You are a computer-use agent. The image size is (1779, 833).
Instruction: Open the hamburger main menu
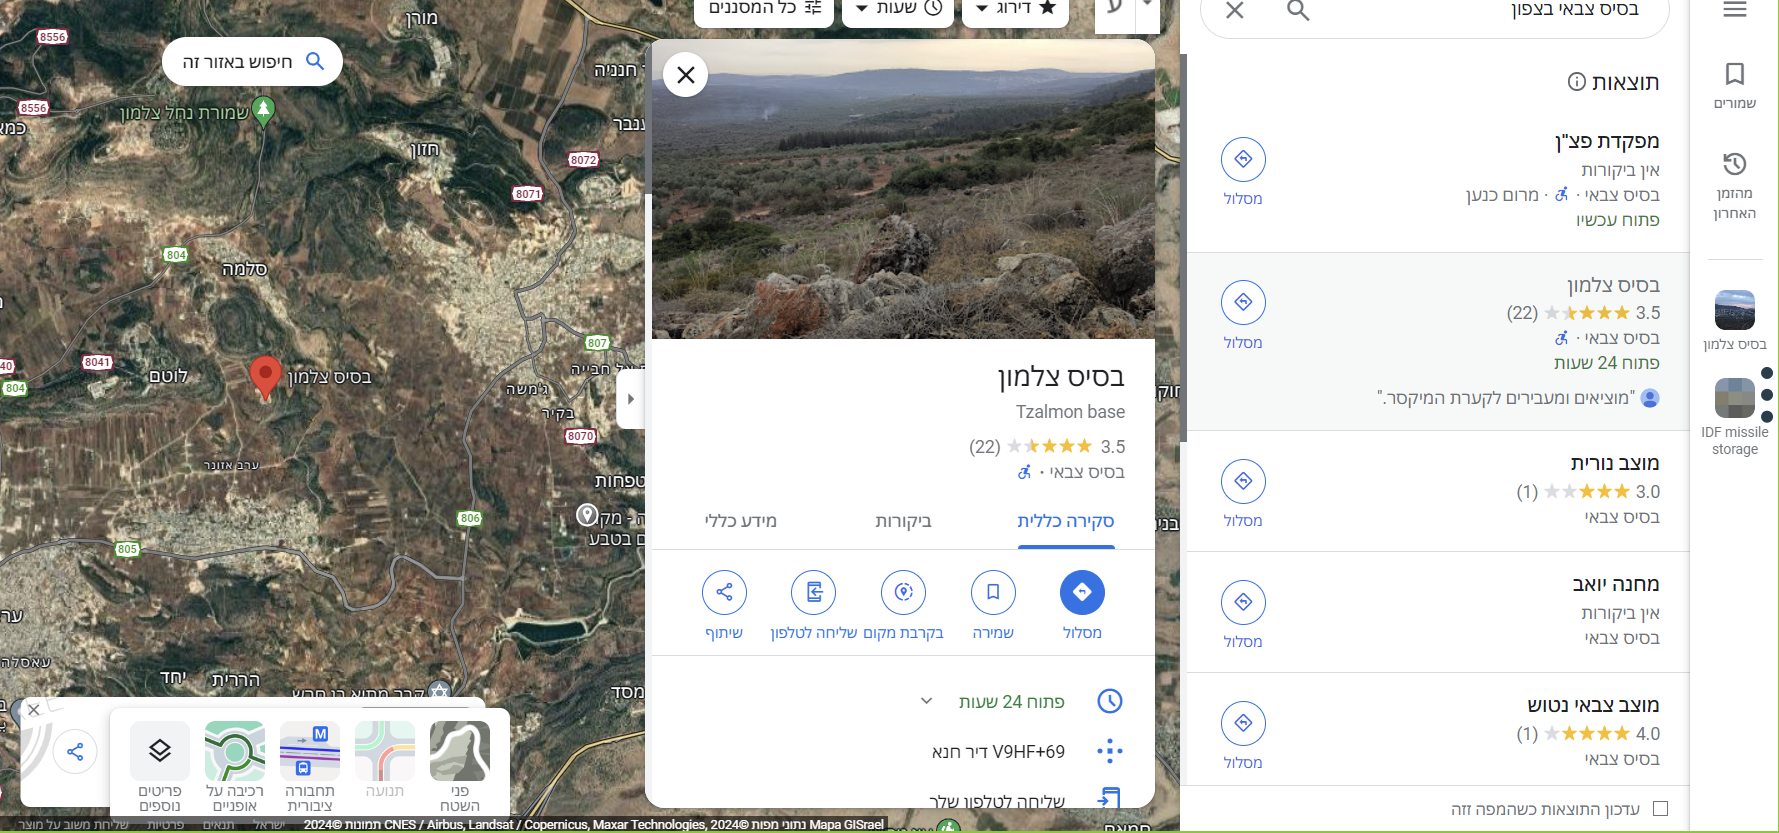click(1735, 10)
